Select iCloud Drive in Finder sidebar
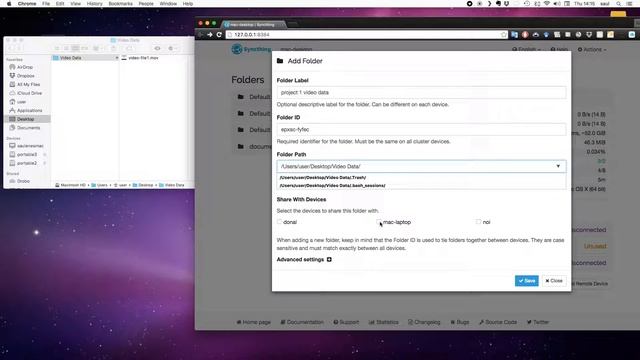640x360 pixels. (29, 93)
